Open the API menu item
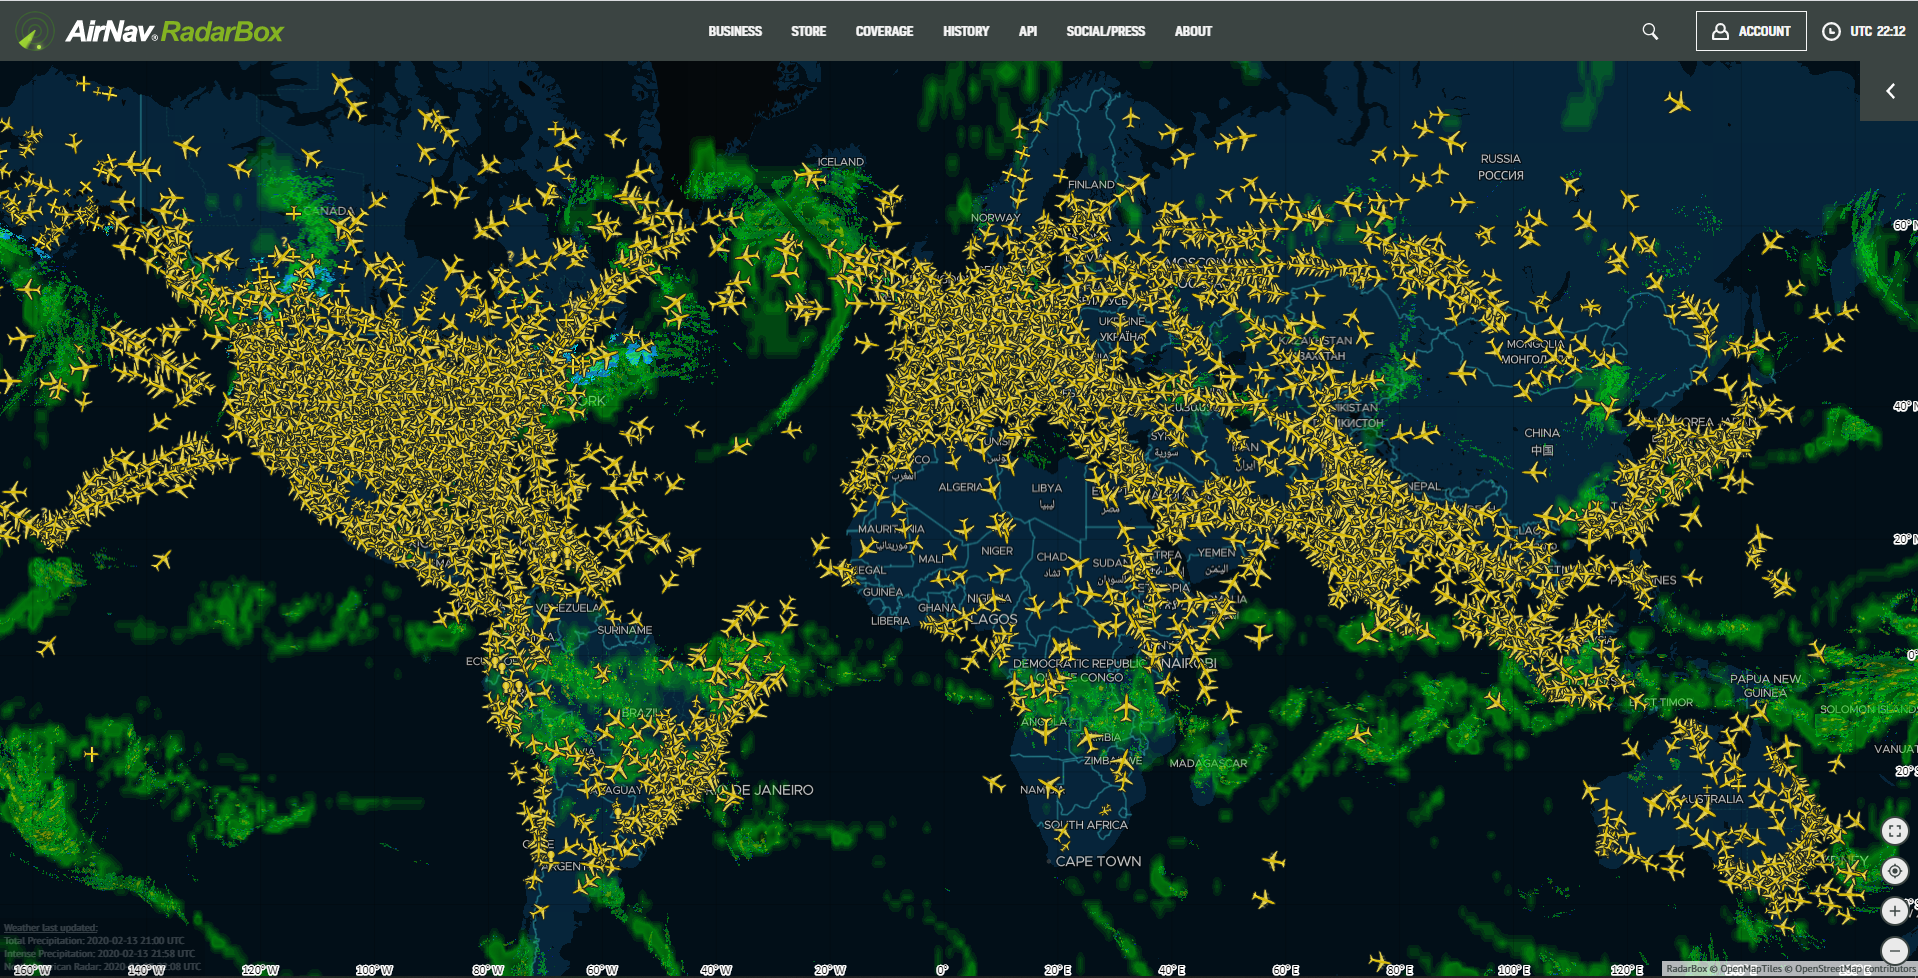Viewport: 1918px width, 978px height. (x=1028, y=31)
